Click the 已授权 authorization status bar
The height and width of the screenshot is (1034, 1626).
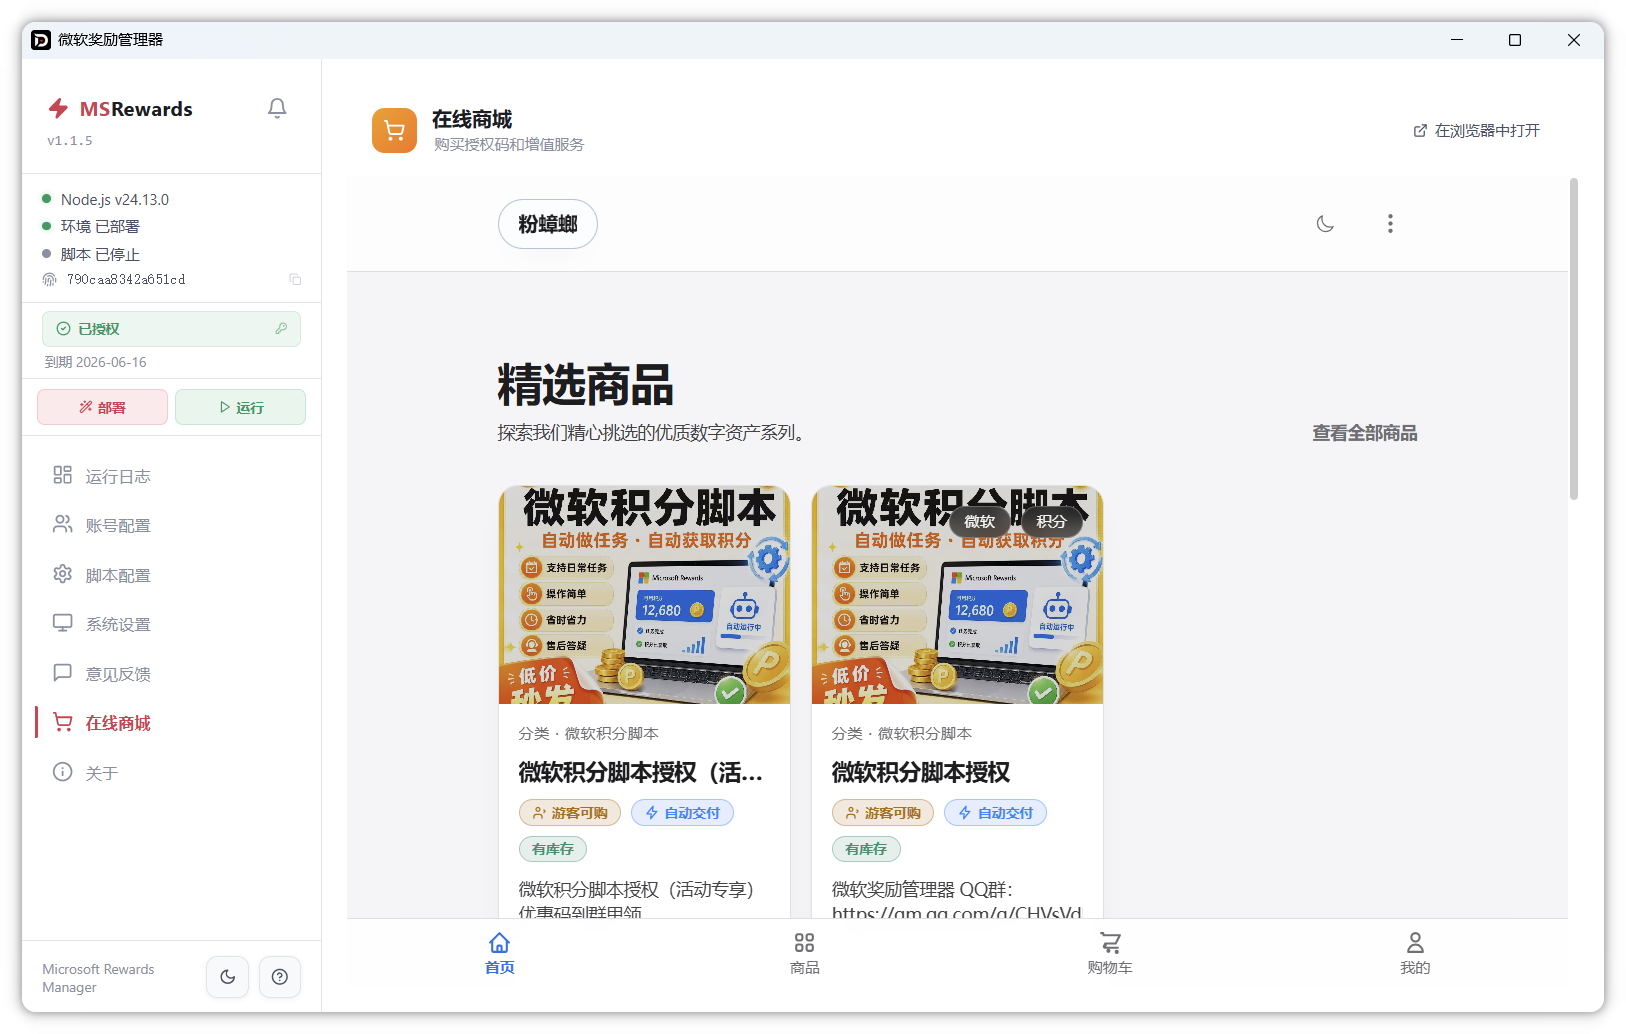pos(171,329)
